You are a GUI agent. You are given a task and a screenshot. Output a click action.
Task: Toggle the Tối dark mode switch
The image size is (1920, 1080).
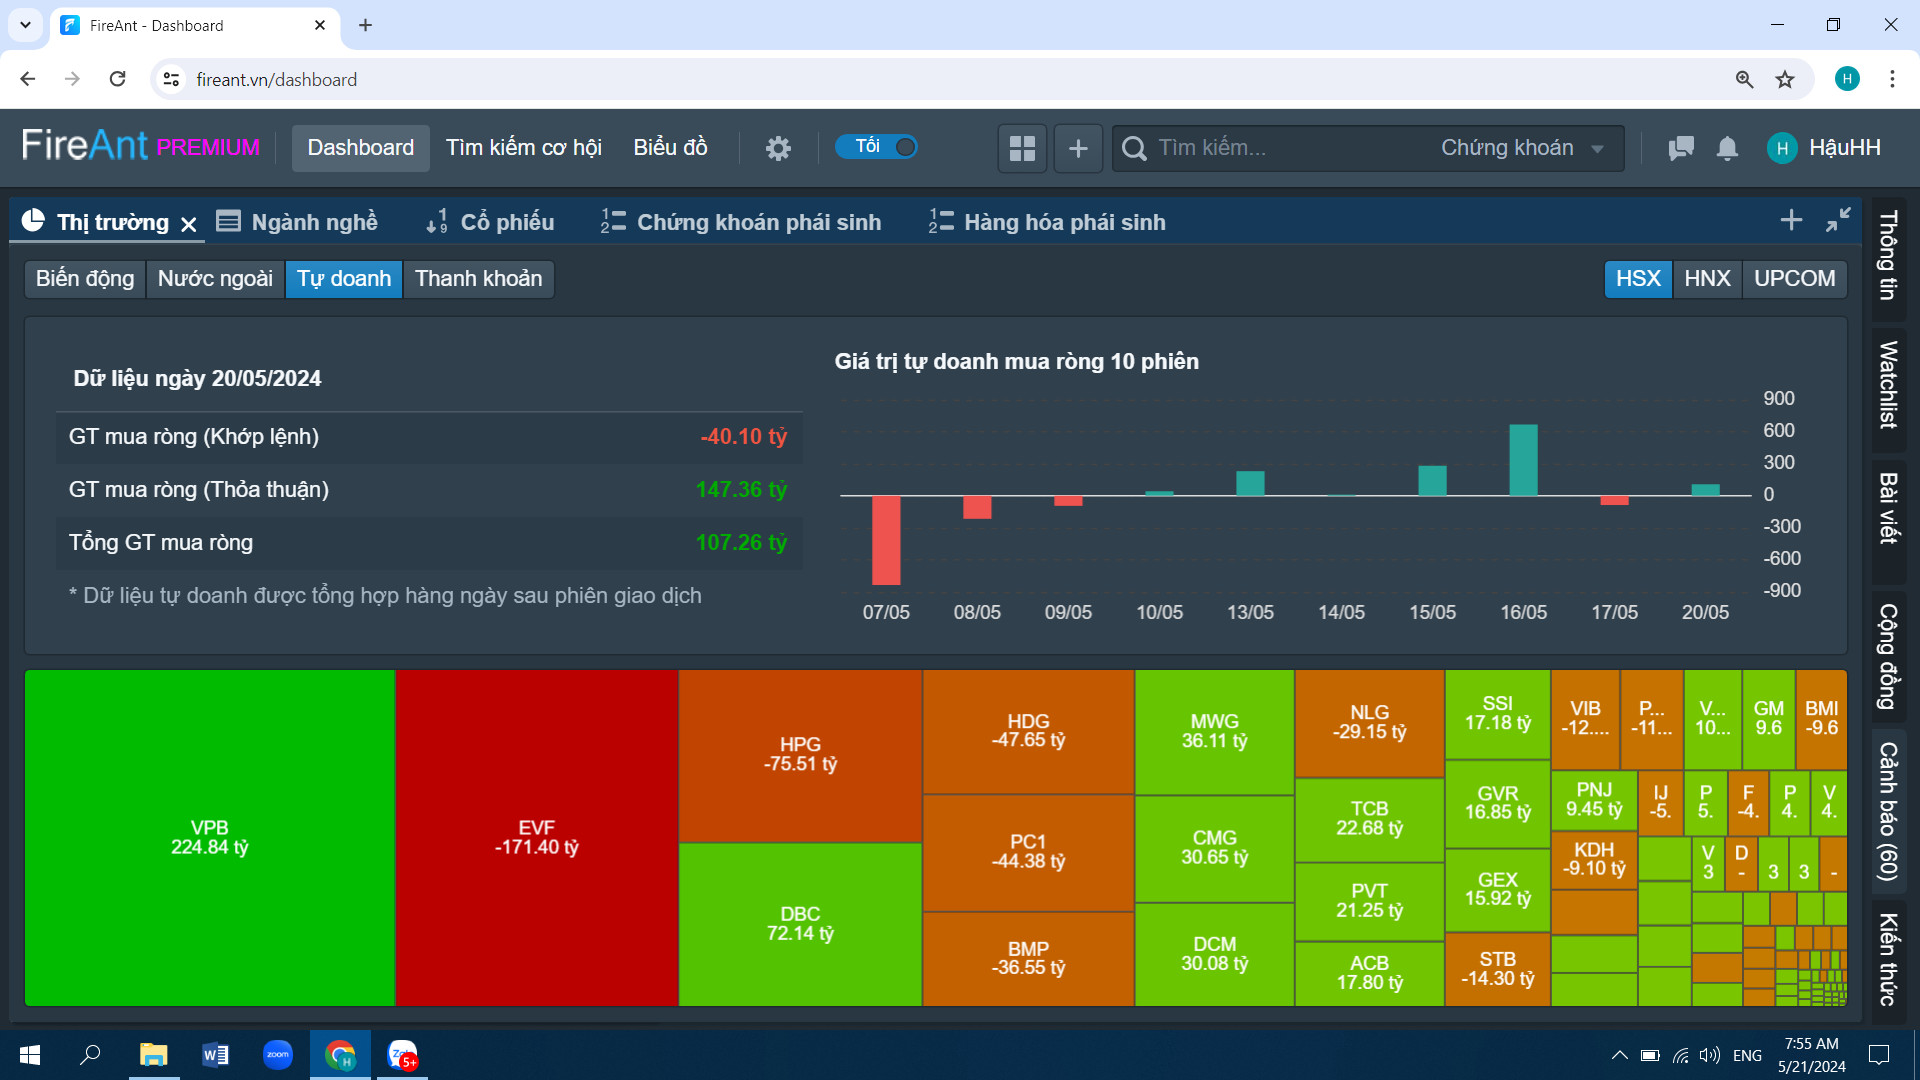pyautogui.click(x=878, y=147)
